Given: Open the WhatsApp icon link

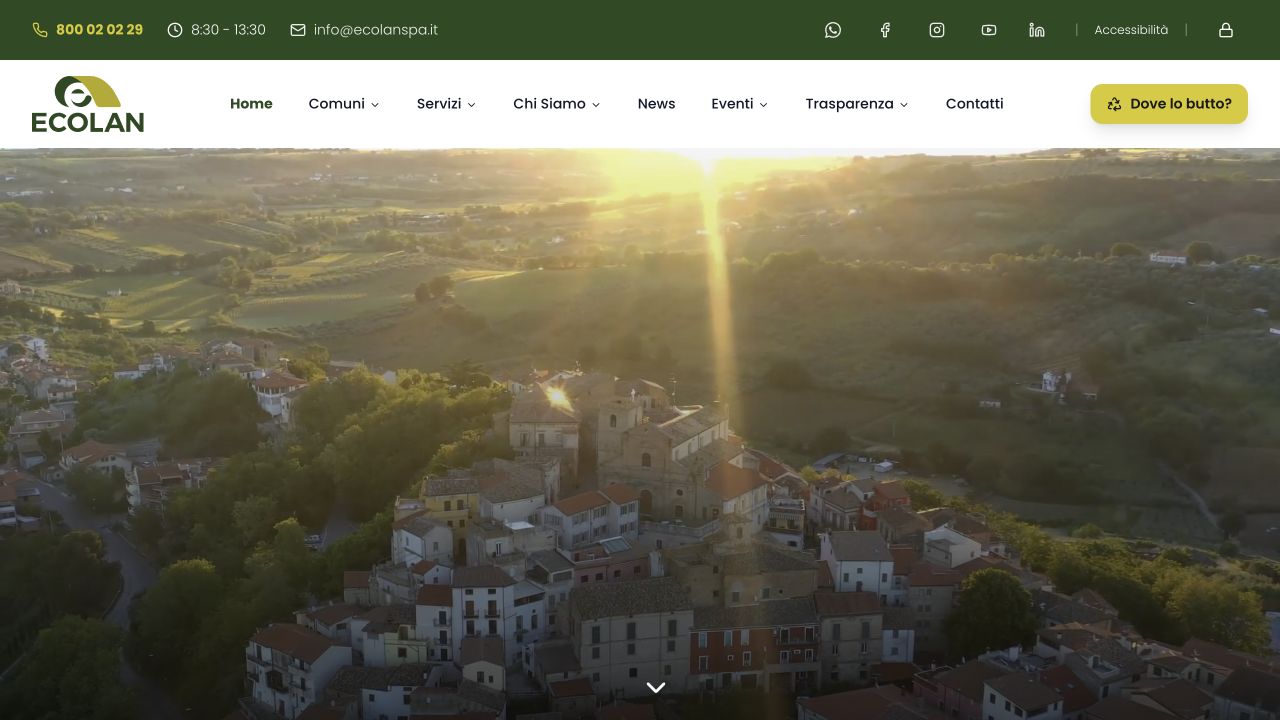Looking at the screenshot, I should (x=833, y=30).
